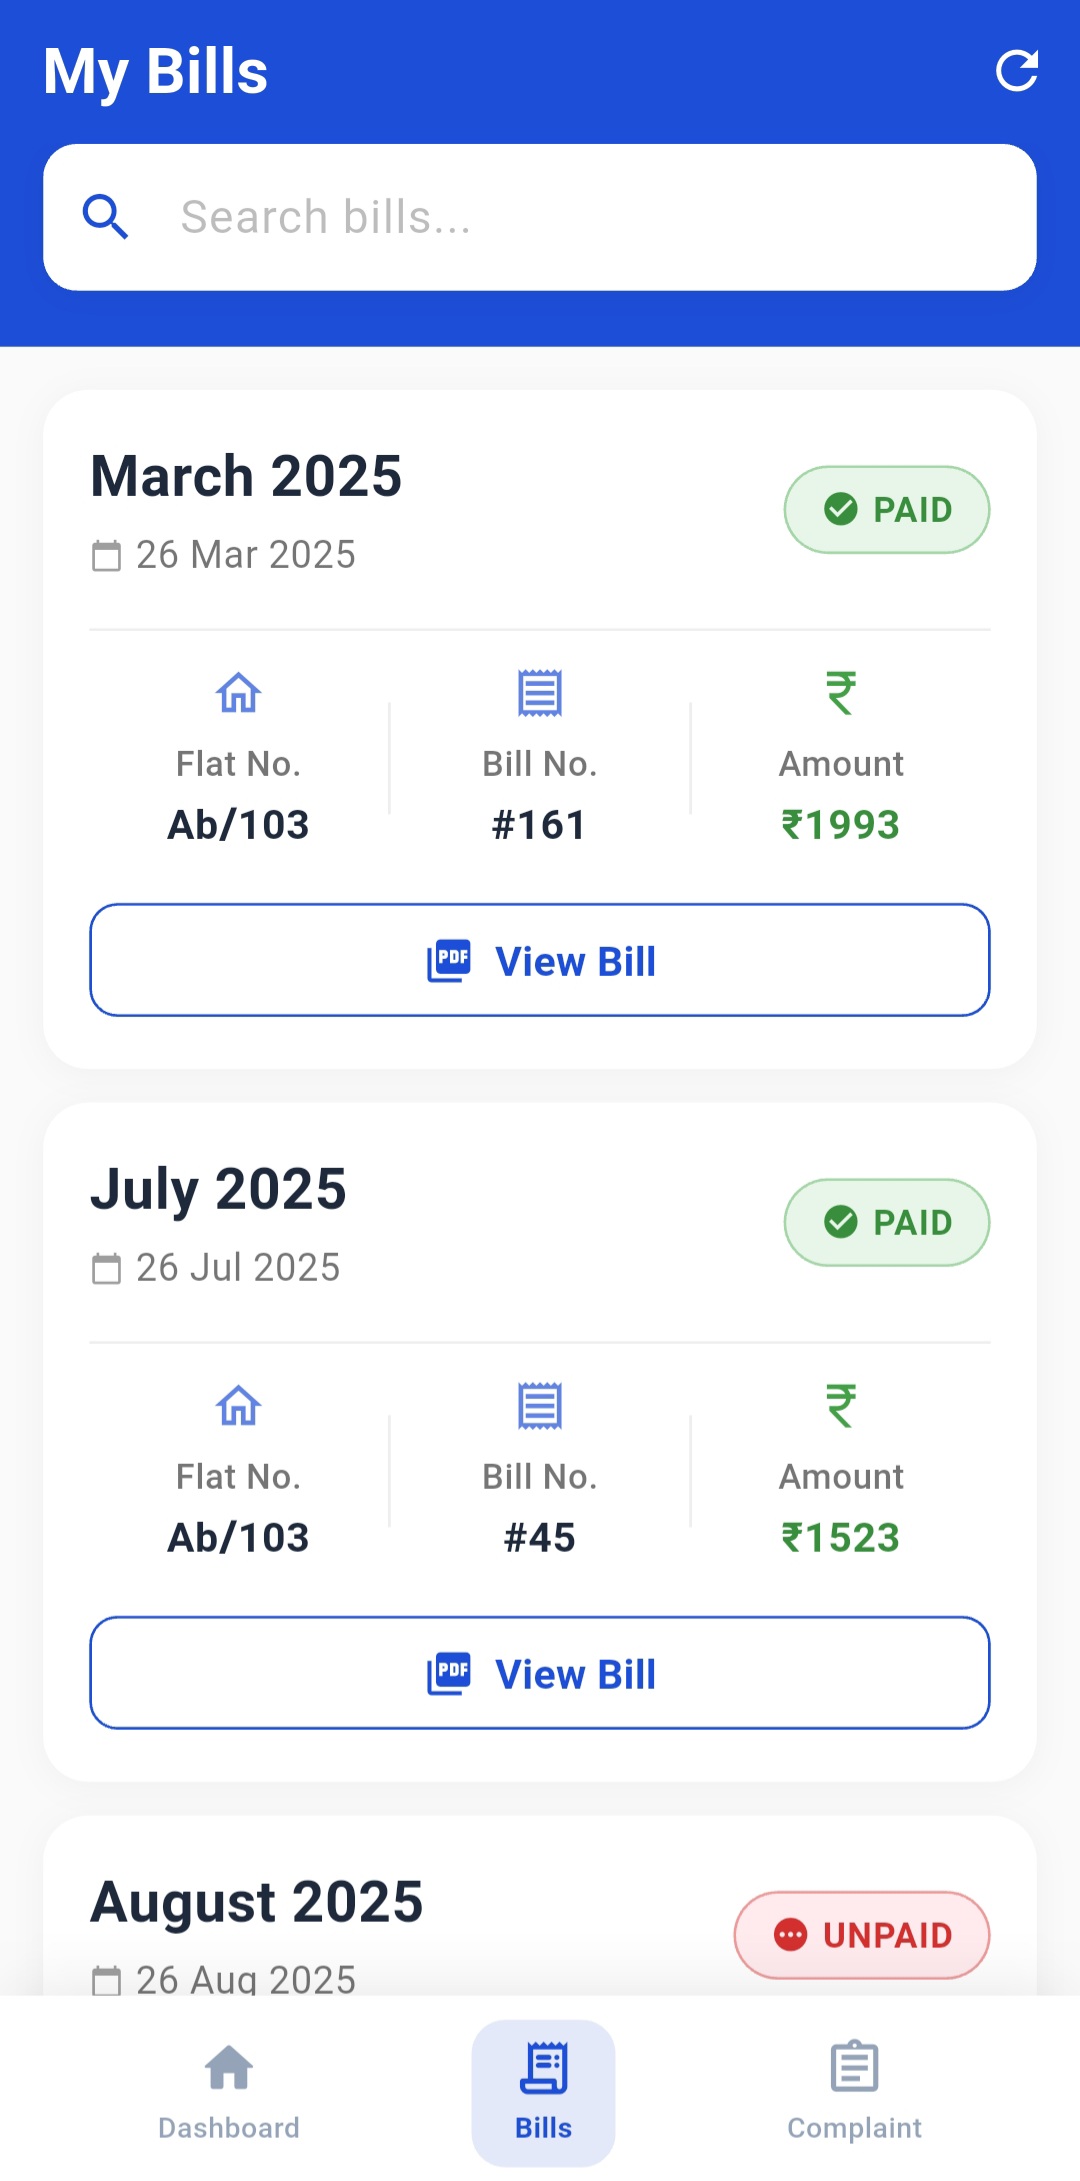Tap the receipt icon on March bill
Screen dimensions: 1080x2181
pyautogui.click(x=540, y=693)
